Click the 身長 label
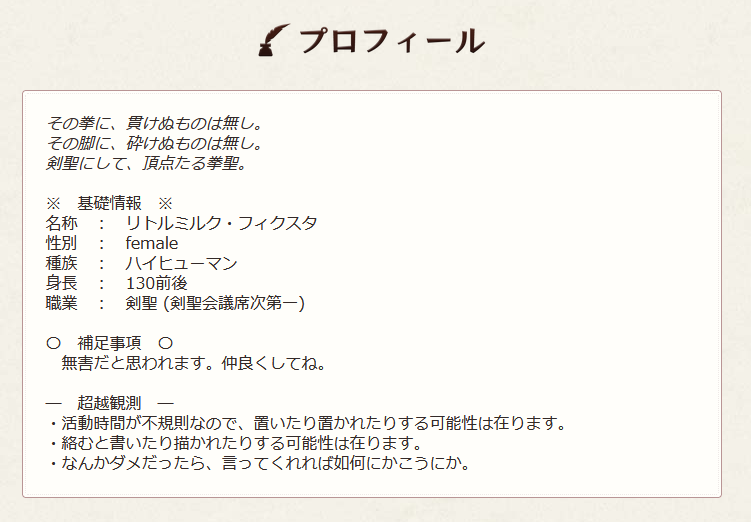 click(61, 283)
